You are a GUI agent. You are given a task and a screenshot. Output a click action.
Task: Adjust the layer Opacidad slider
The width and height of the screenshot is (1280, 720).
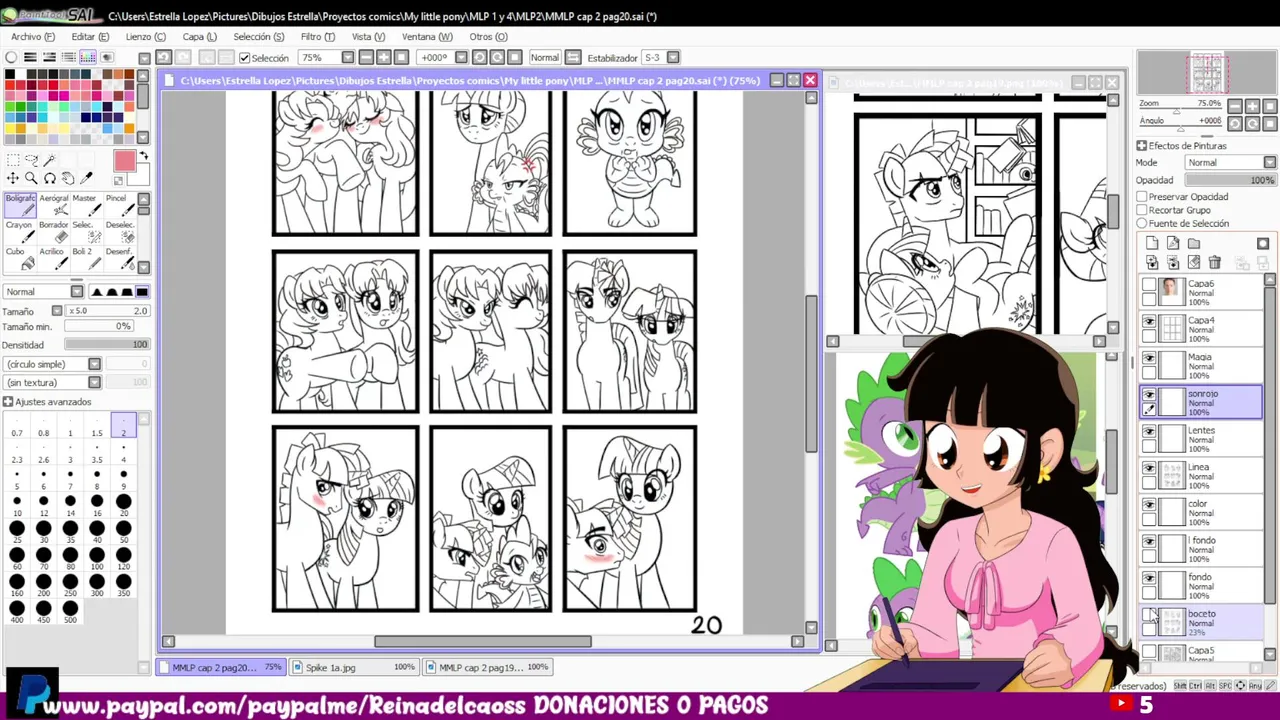pos(1230,180)
